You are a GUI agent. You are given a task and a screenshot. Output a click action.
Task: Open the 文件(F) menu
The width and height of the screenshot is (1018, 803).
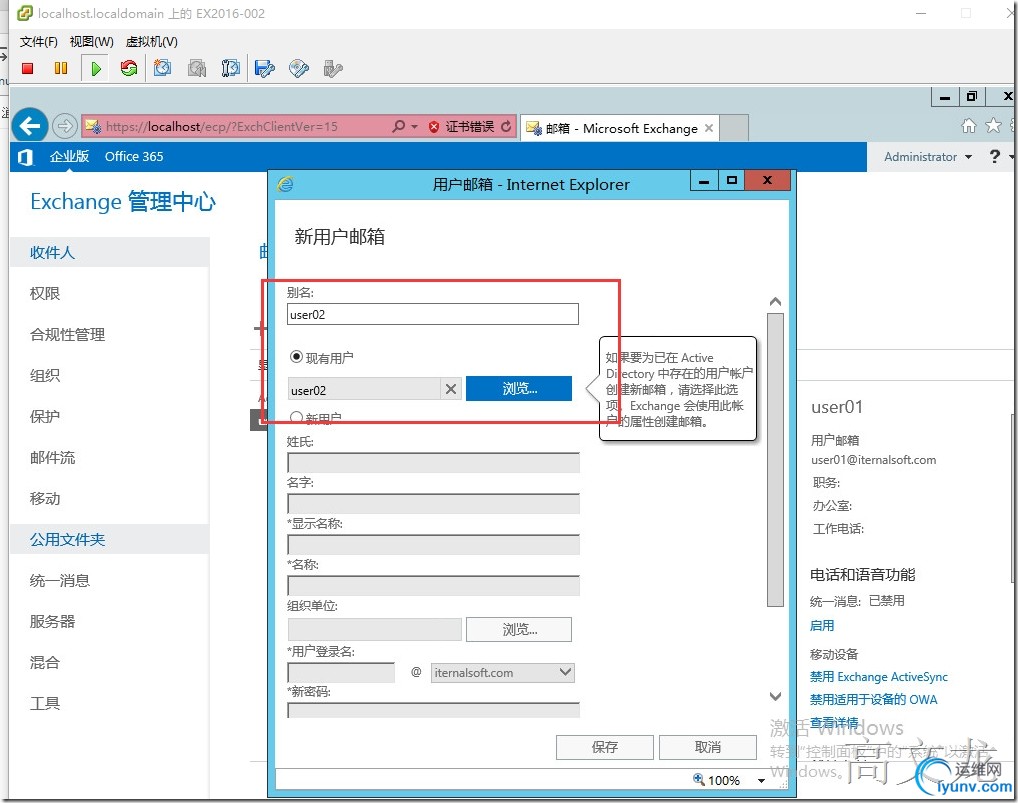coord(38,42)
